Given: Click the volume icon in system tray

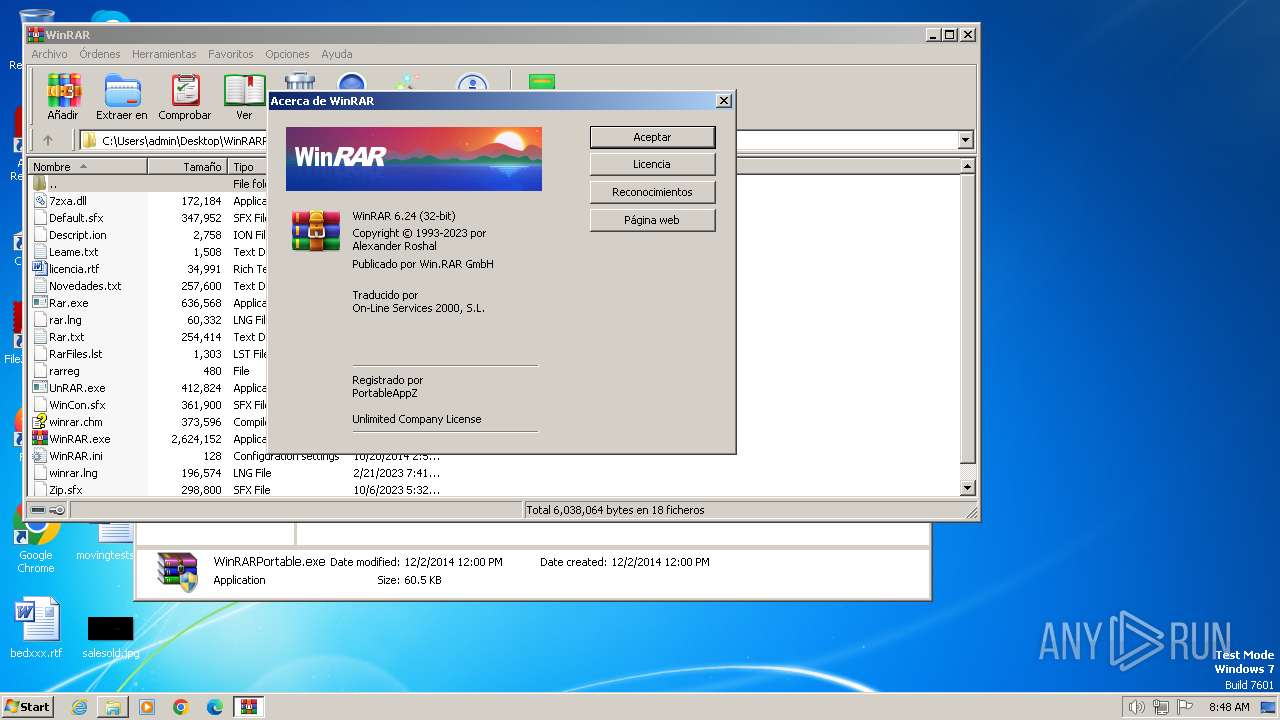Looking at the screenshot, I should (x=1136, y=707).
